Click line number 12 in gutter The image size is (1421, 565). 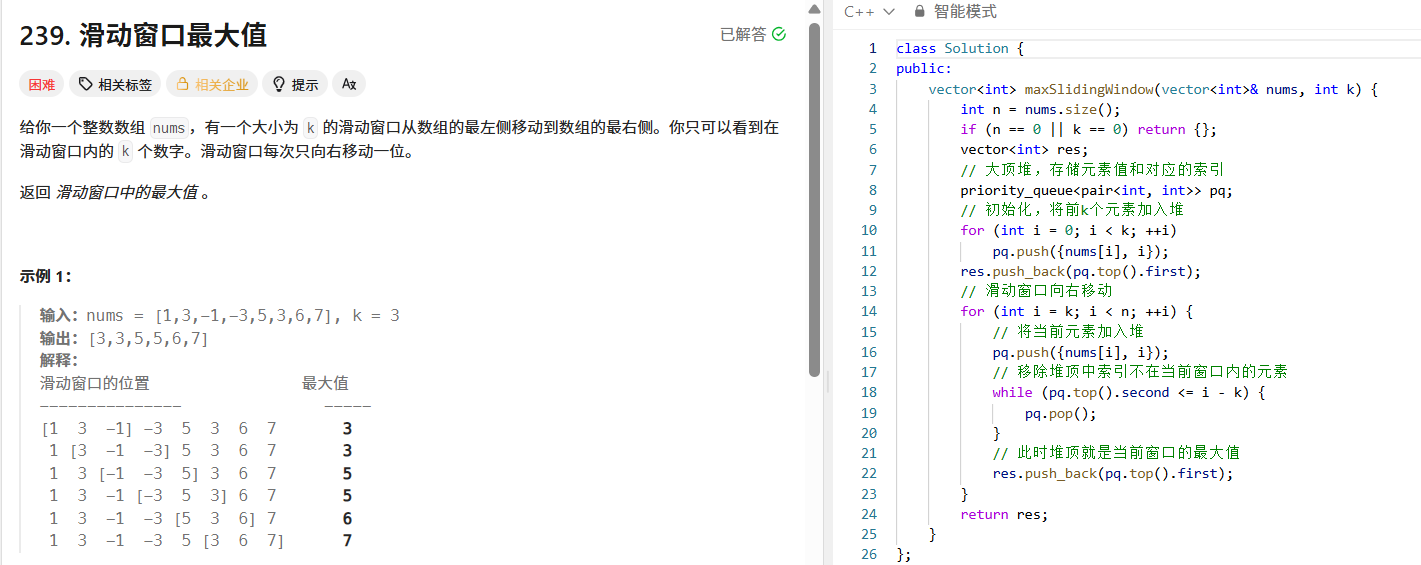[x=868, y=271]
